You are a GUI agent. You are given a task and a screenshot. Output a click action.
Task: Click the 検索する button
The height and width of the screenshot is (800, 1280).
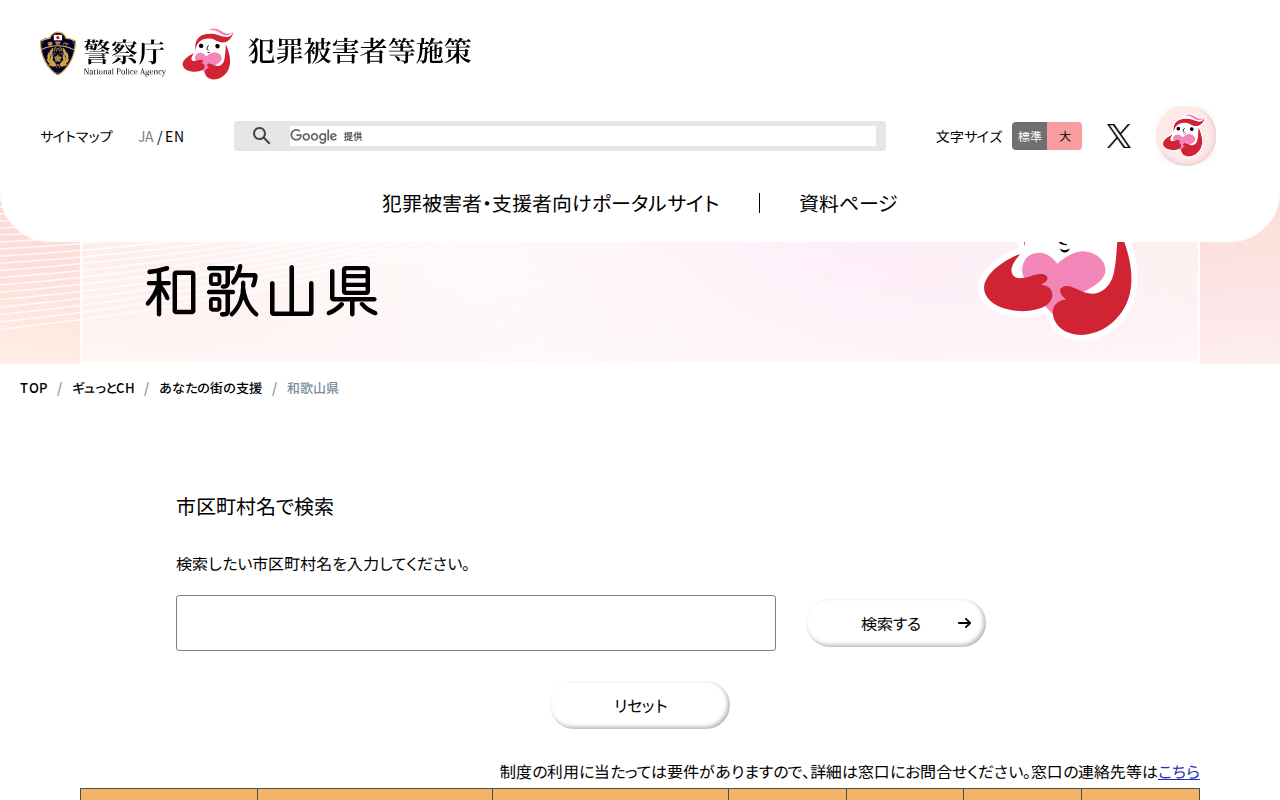(896, 623)
